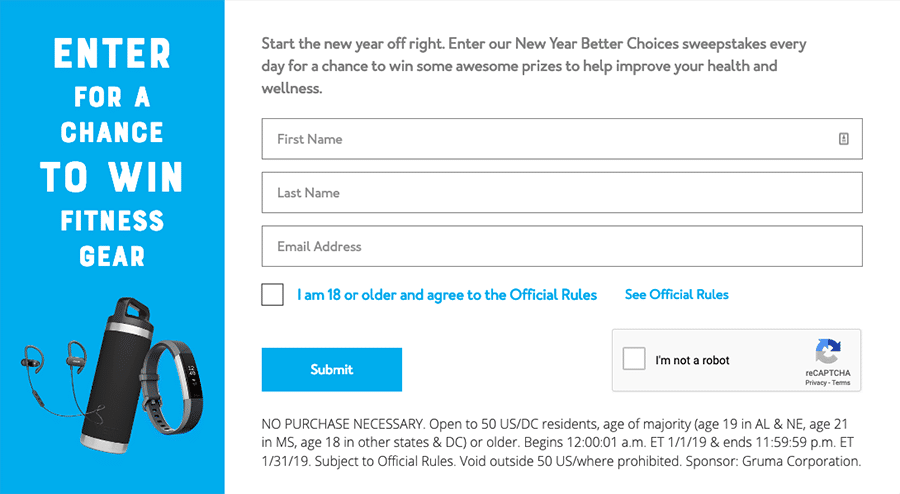Click the No Purchase Necessary disclaimer text
900x494 pixels.
point(560,443)
